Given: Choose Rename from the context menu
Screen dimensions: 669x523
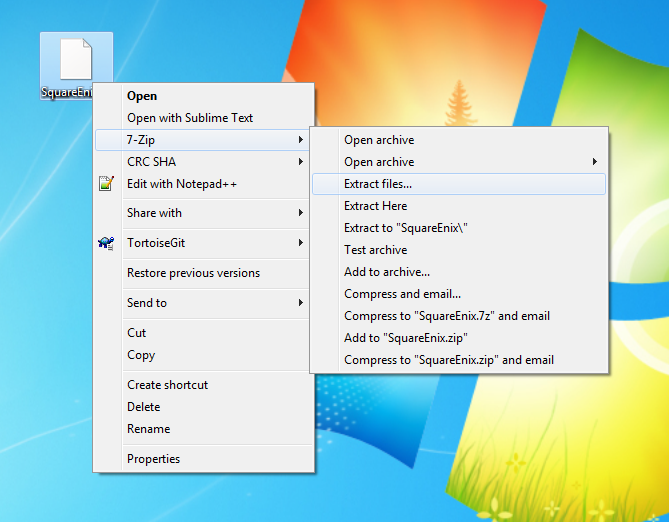Looking at the screenshot, I should pyautogui.click(x=204, y=428).
